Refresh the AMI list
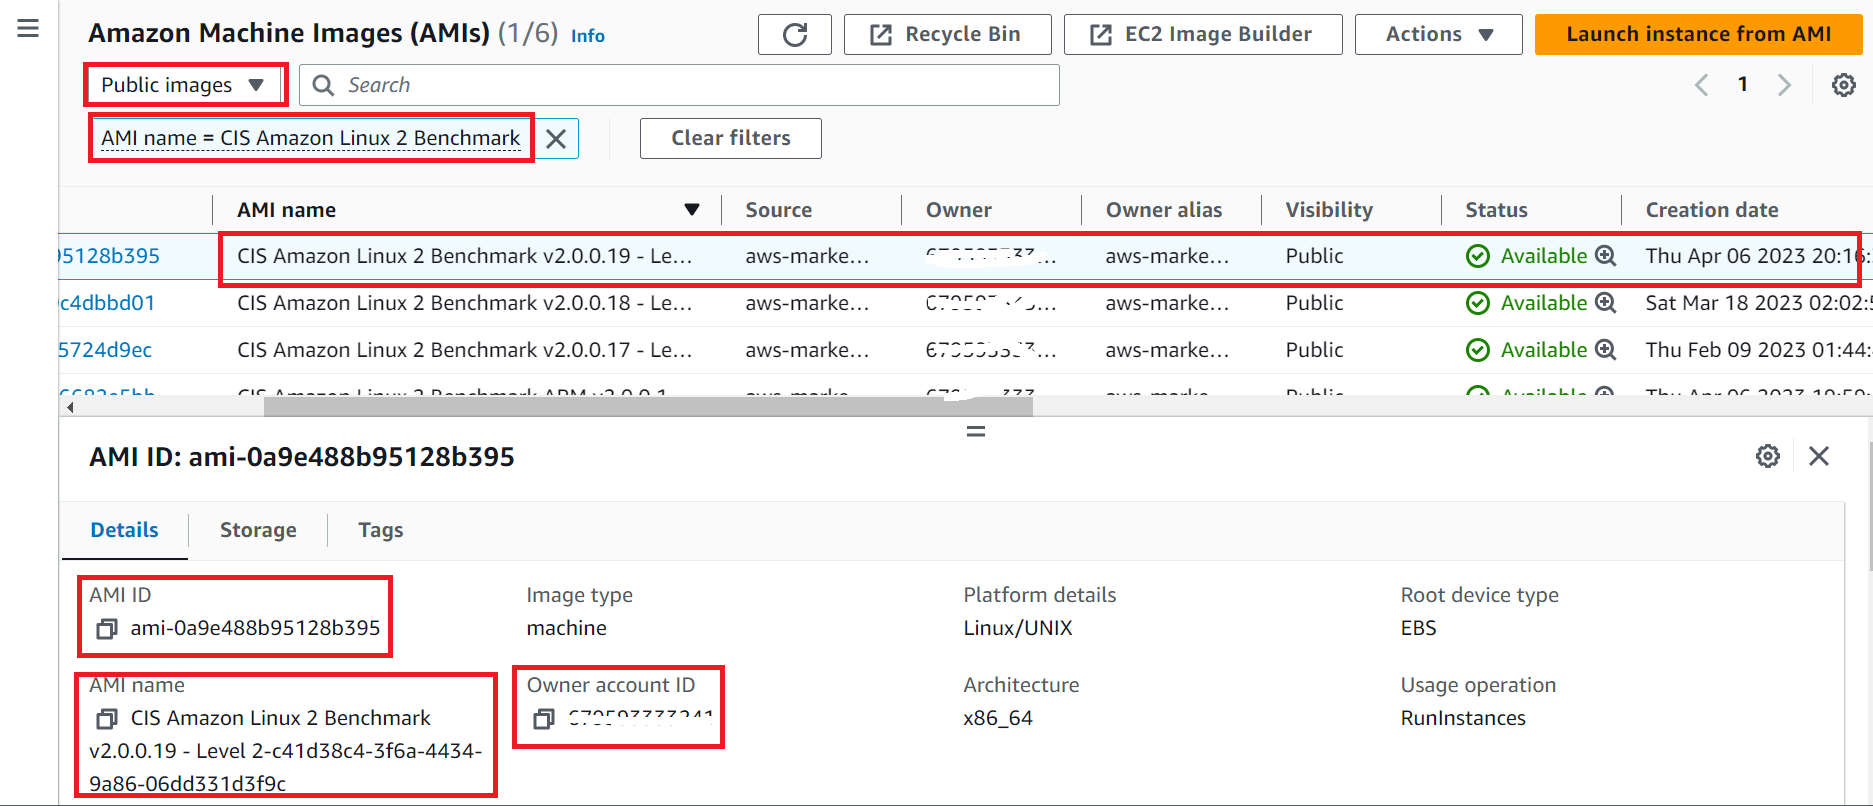Image resolution: width=1873 pixels, height=806 pixels. (795, 34)
